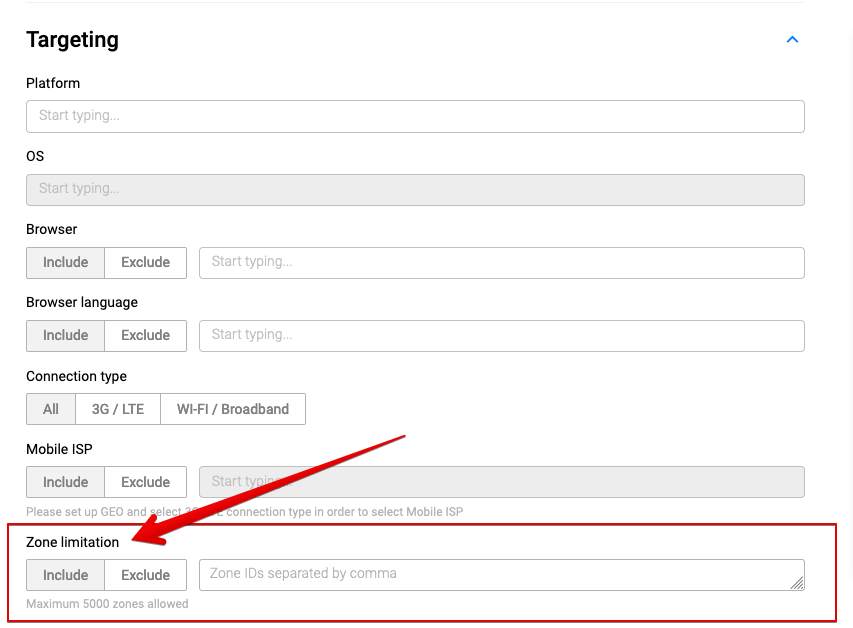Collapse the Targeting section chevron
The height and width of the screenshot is (628, 853).
click(x=792, y=40)
